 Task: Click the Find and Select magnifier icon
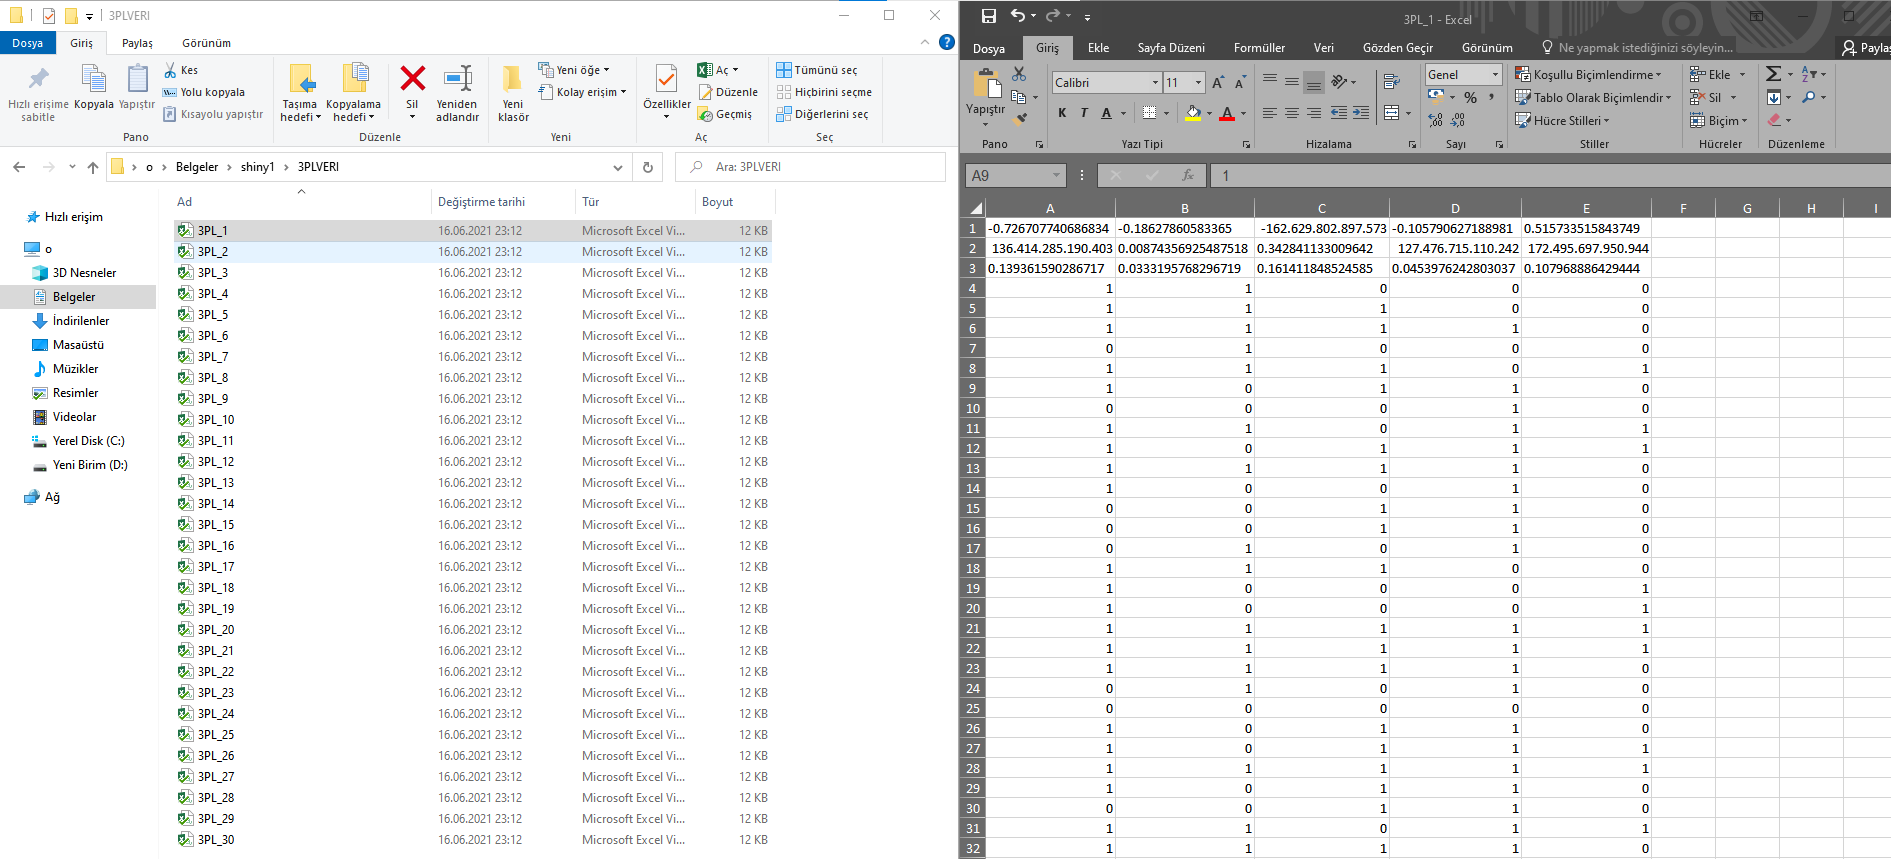click(1808, 97)
